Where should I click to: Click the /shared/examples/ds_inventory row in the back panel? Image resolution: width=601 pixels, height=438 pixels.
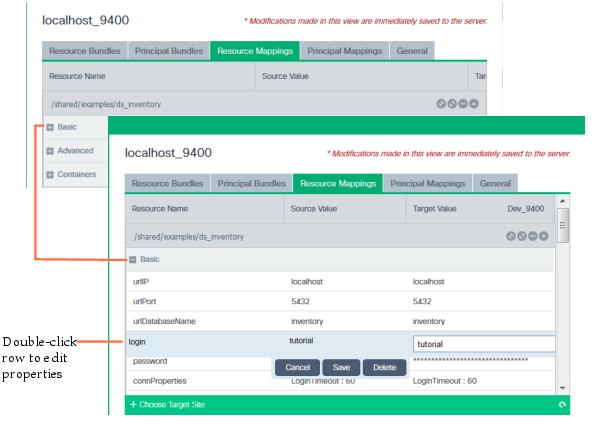pyautogui.click(x=264, y=103)
